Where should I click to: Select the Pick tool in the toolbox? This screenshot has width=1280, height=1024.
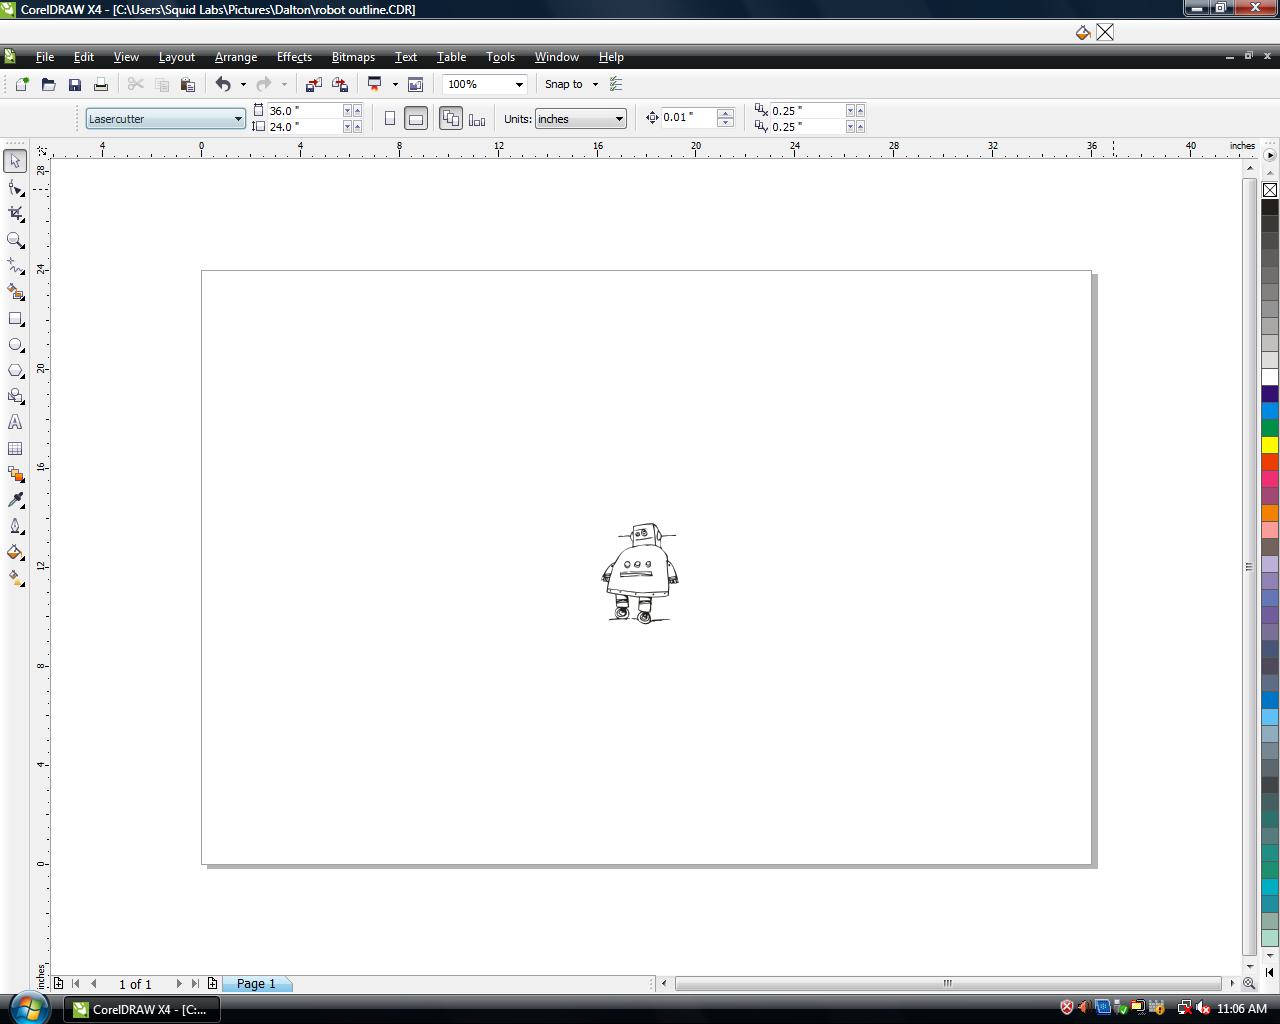click(15, 161)
